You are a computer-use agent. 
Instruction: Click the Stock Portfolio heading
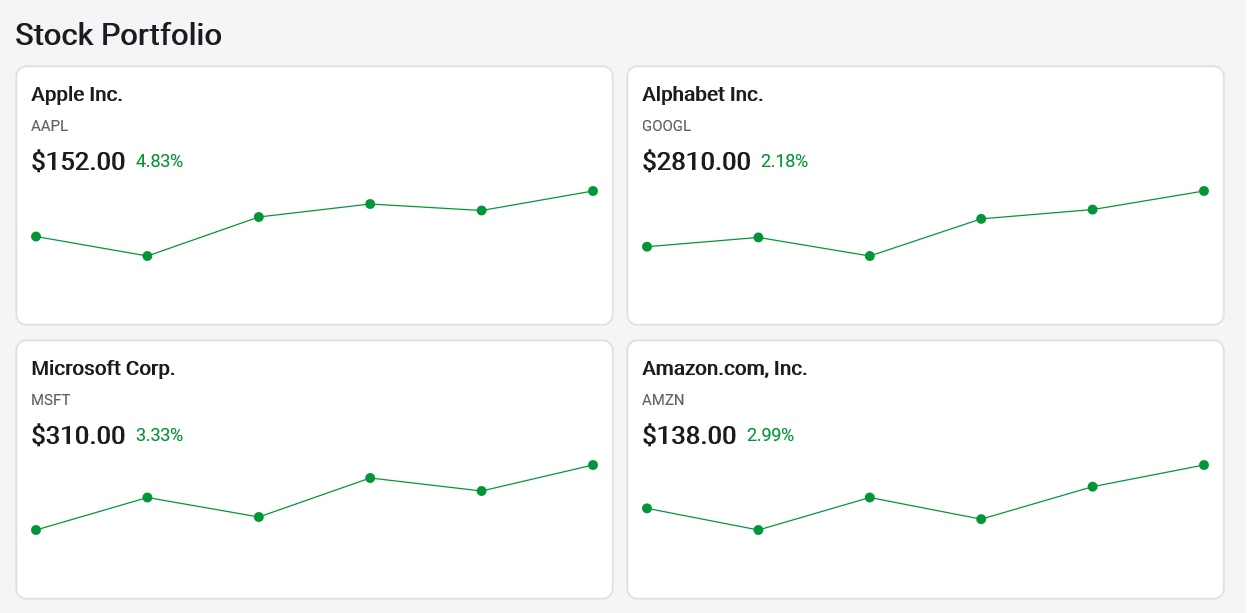(x=119, y=34)
